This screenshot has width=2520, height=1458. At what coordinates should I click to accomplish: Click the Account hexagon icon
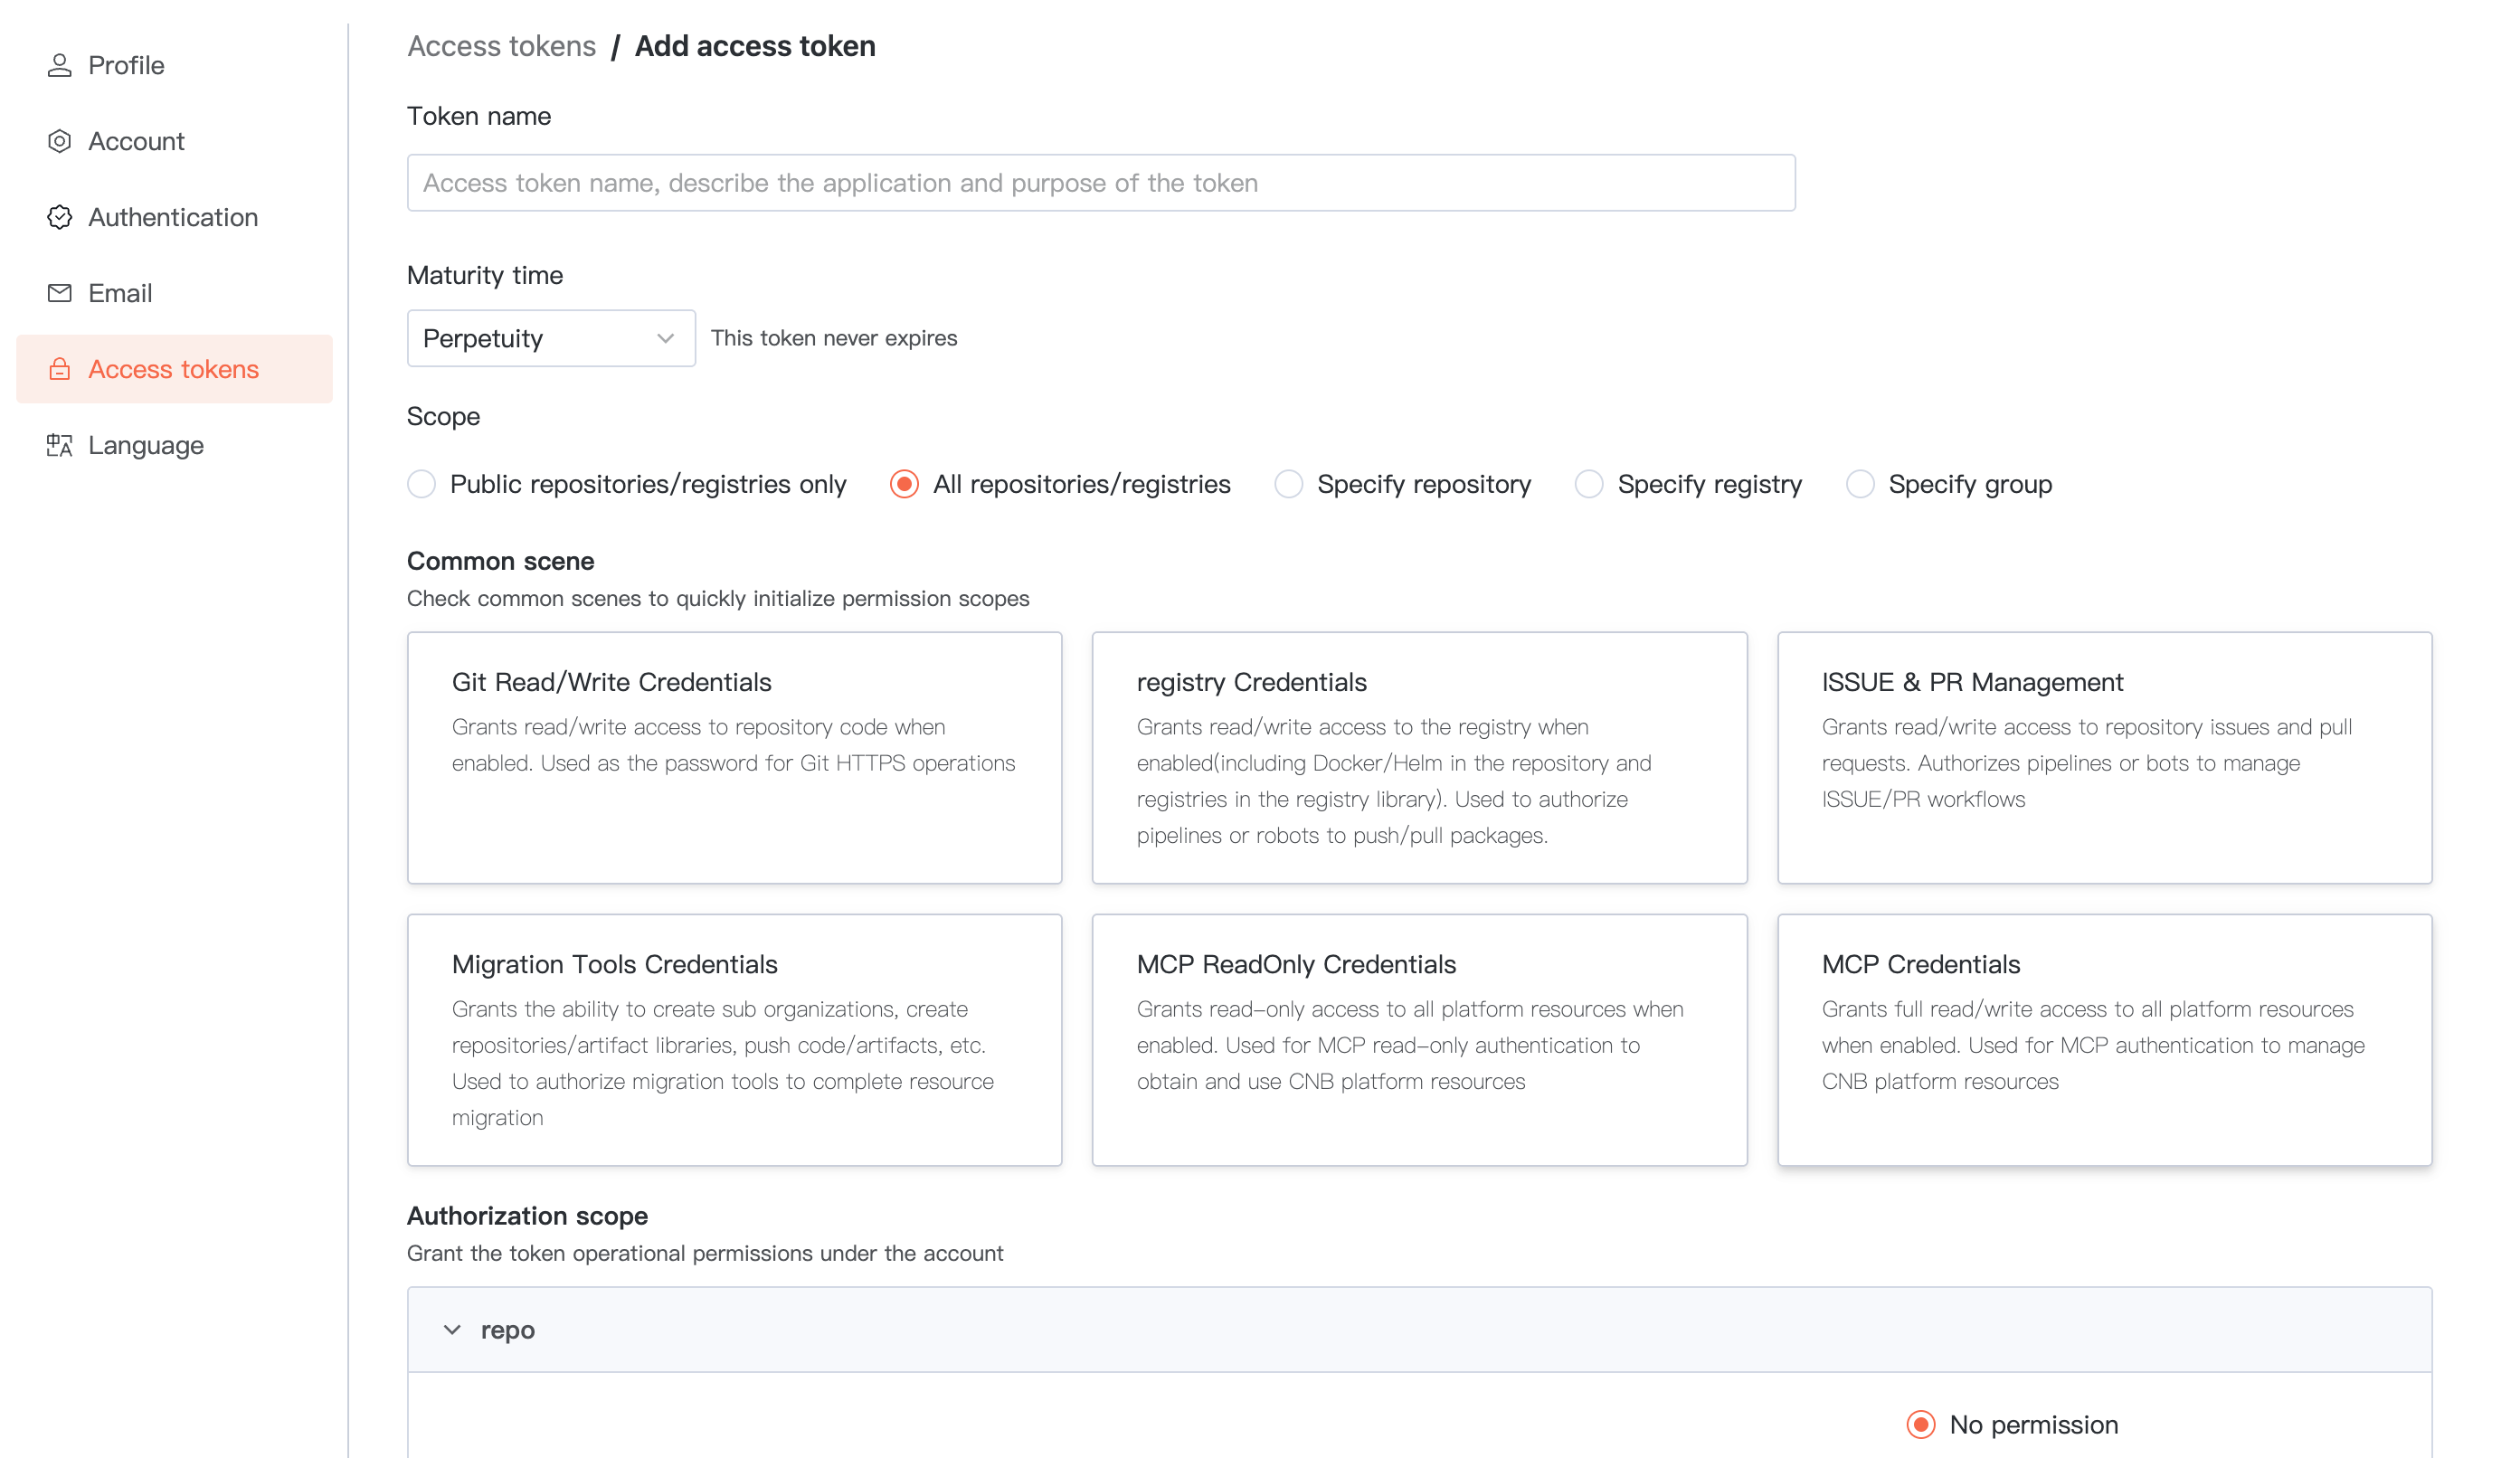59,141
